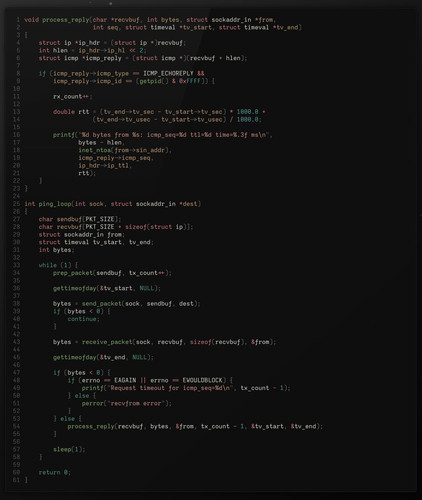Click the 'while (1)' statement

click(x=55, y=265)
